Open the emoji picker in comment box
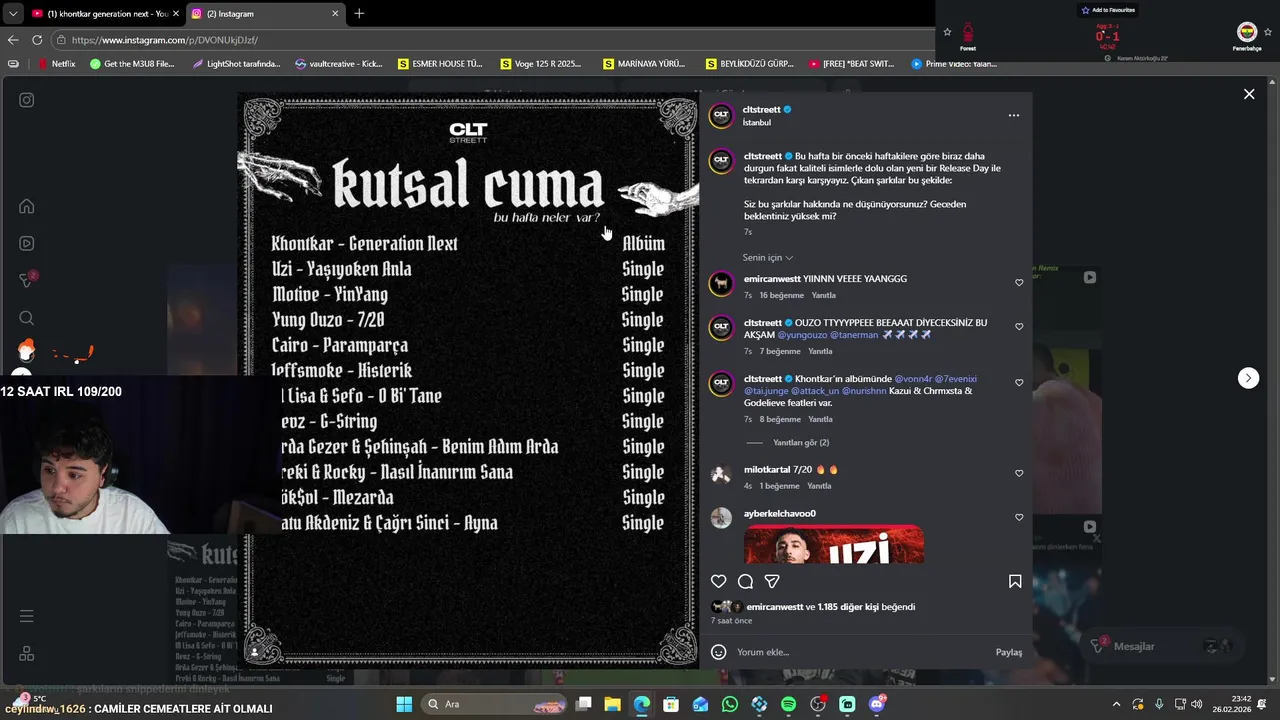Image resolution: width=1280 pixels, height=720 pixels. (x=718, y=652)
